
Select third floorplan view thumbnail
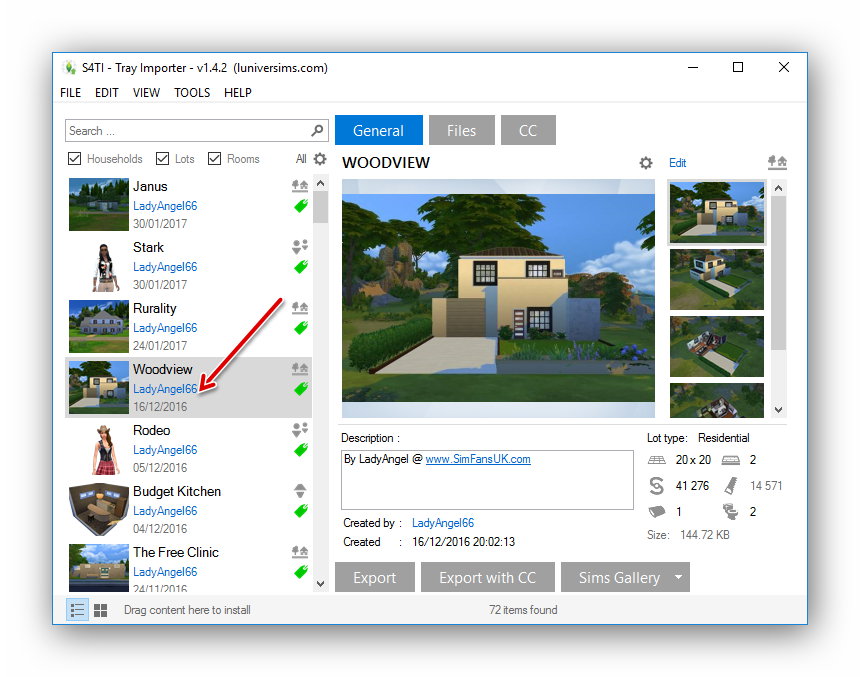(716, 346)
